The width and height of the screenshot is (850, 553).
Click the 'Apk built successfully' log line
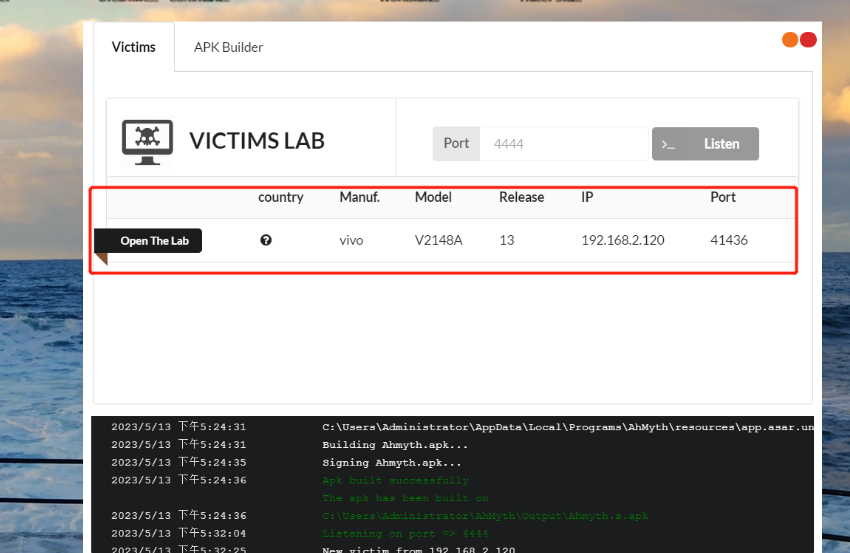(395, 480)
